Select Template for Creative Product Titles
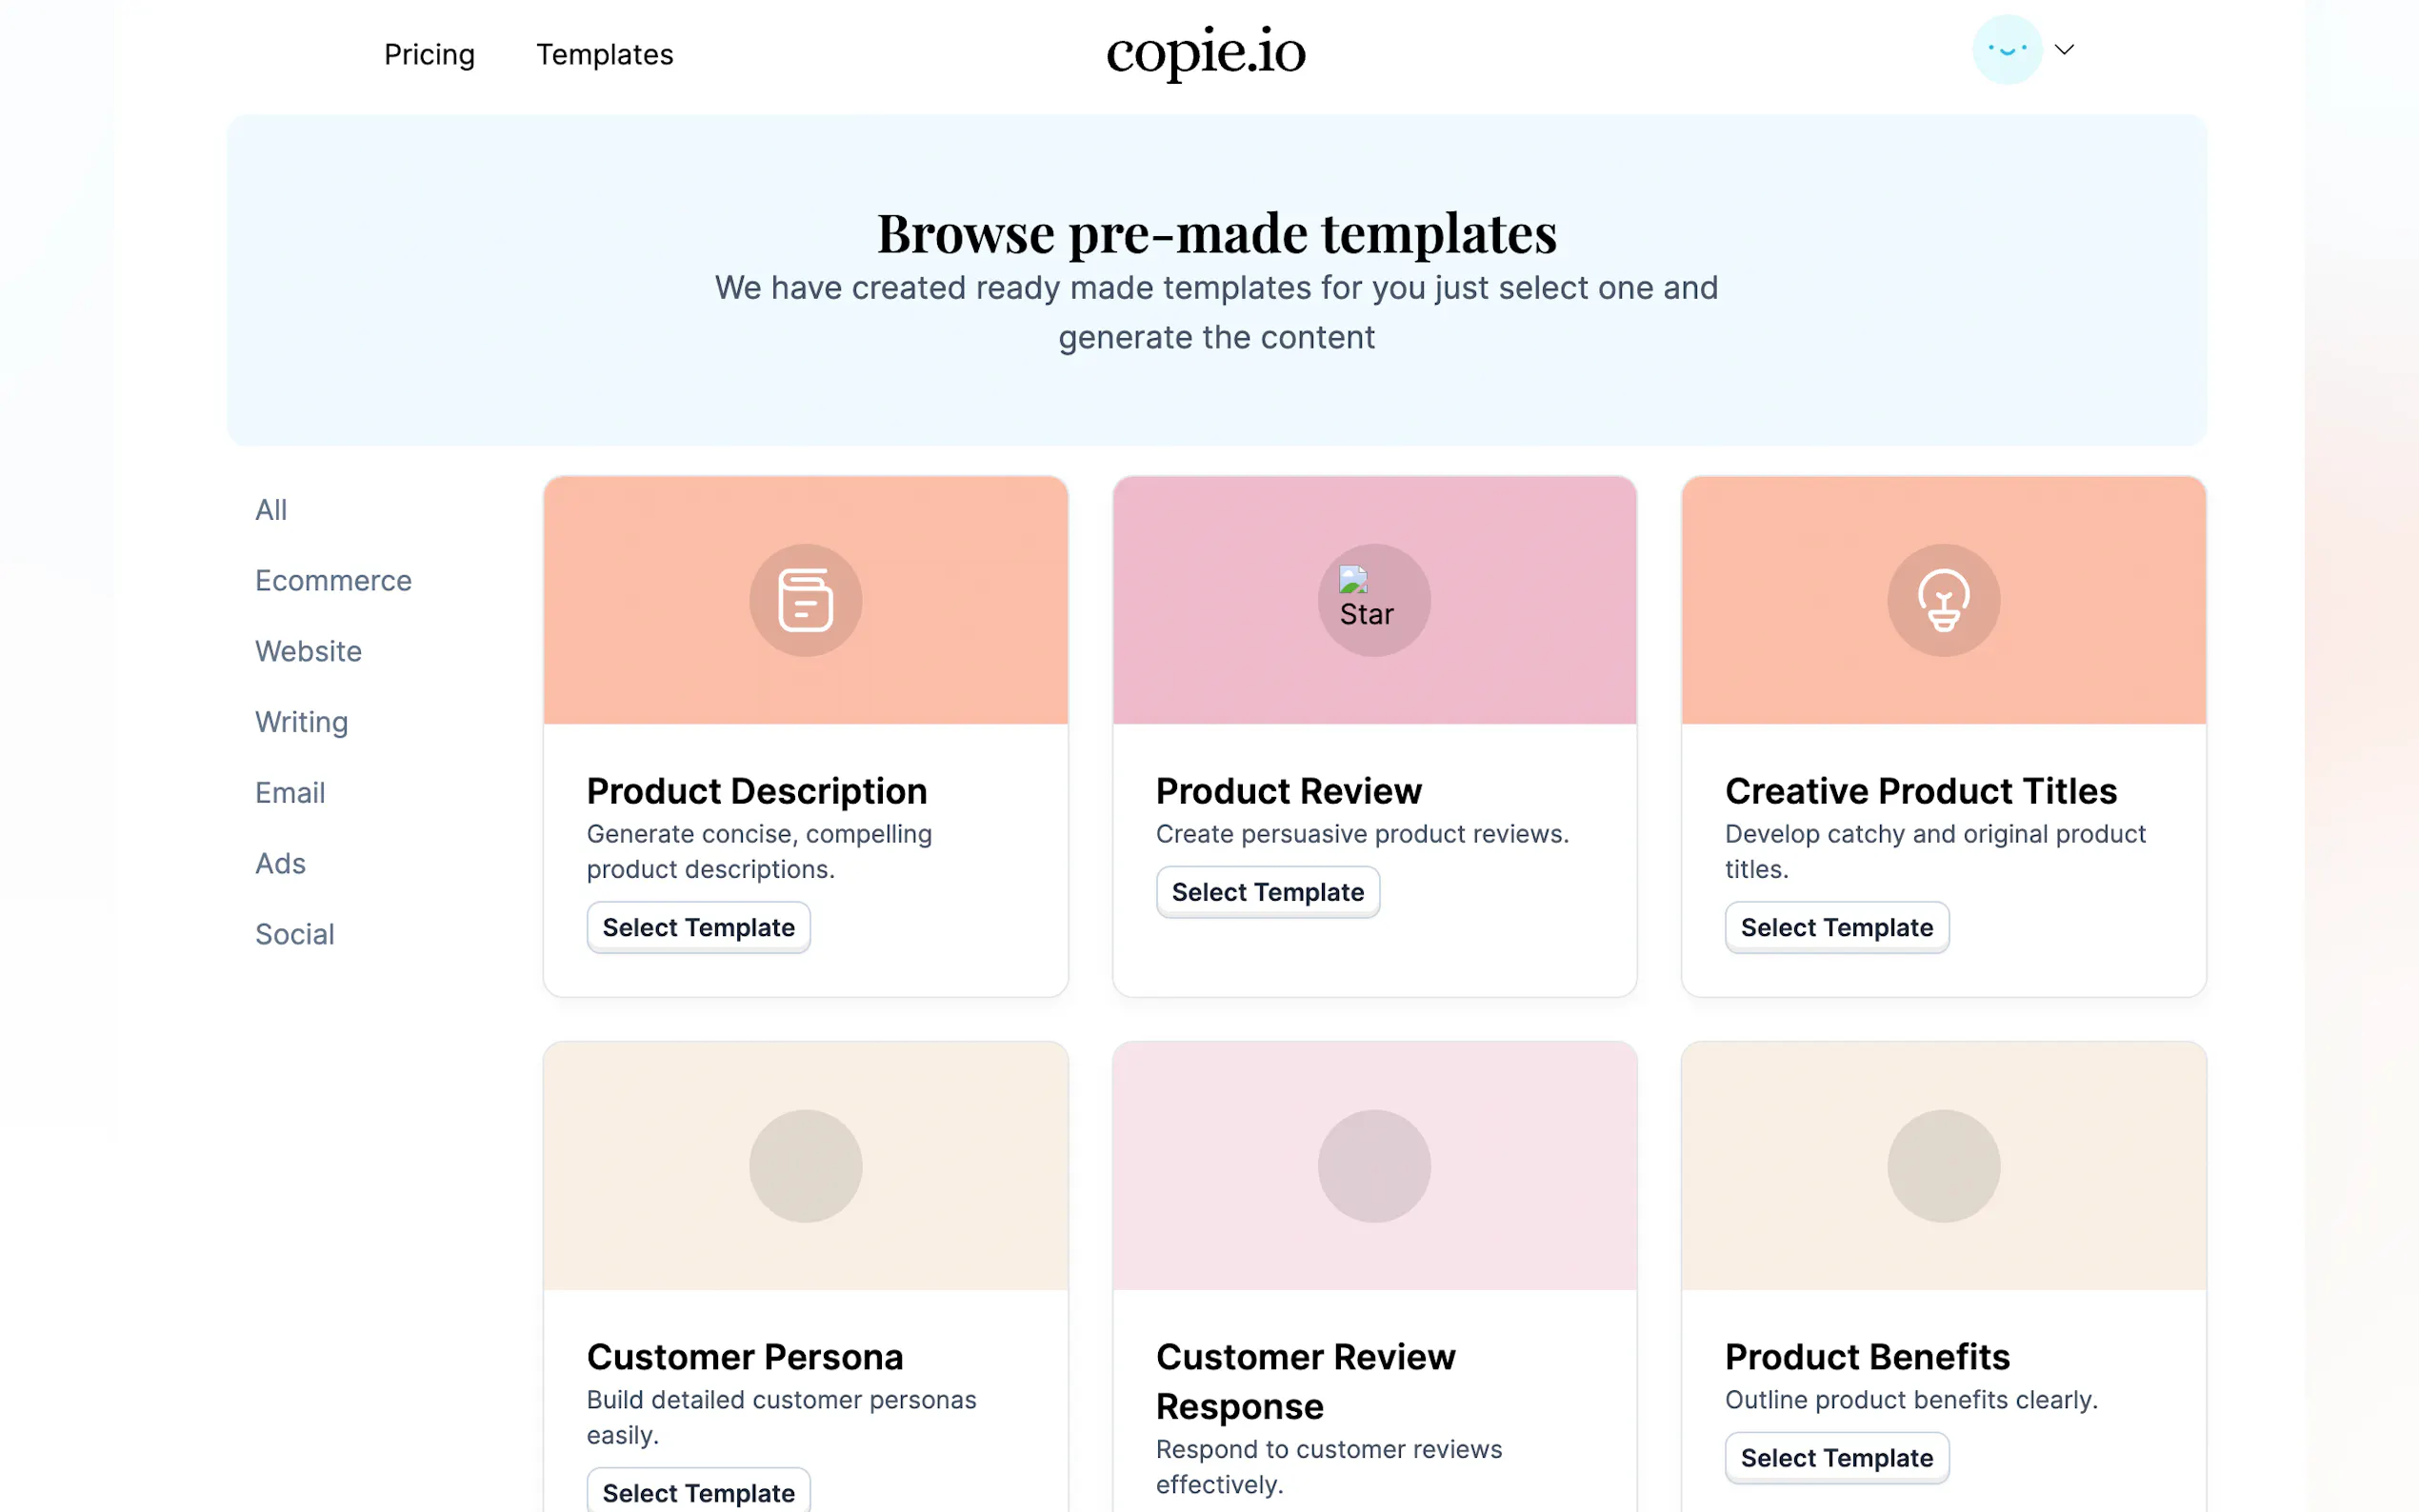Screen dimensions: 2419x1512 point(1836,927)
